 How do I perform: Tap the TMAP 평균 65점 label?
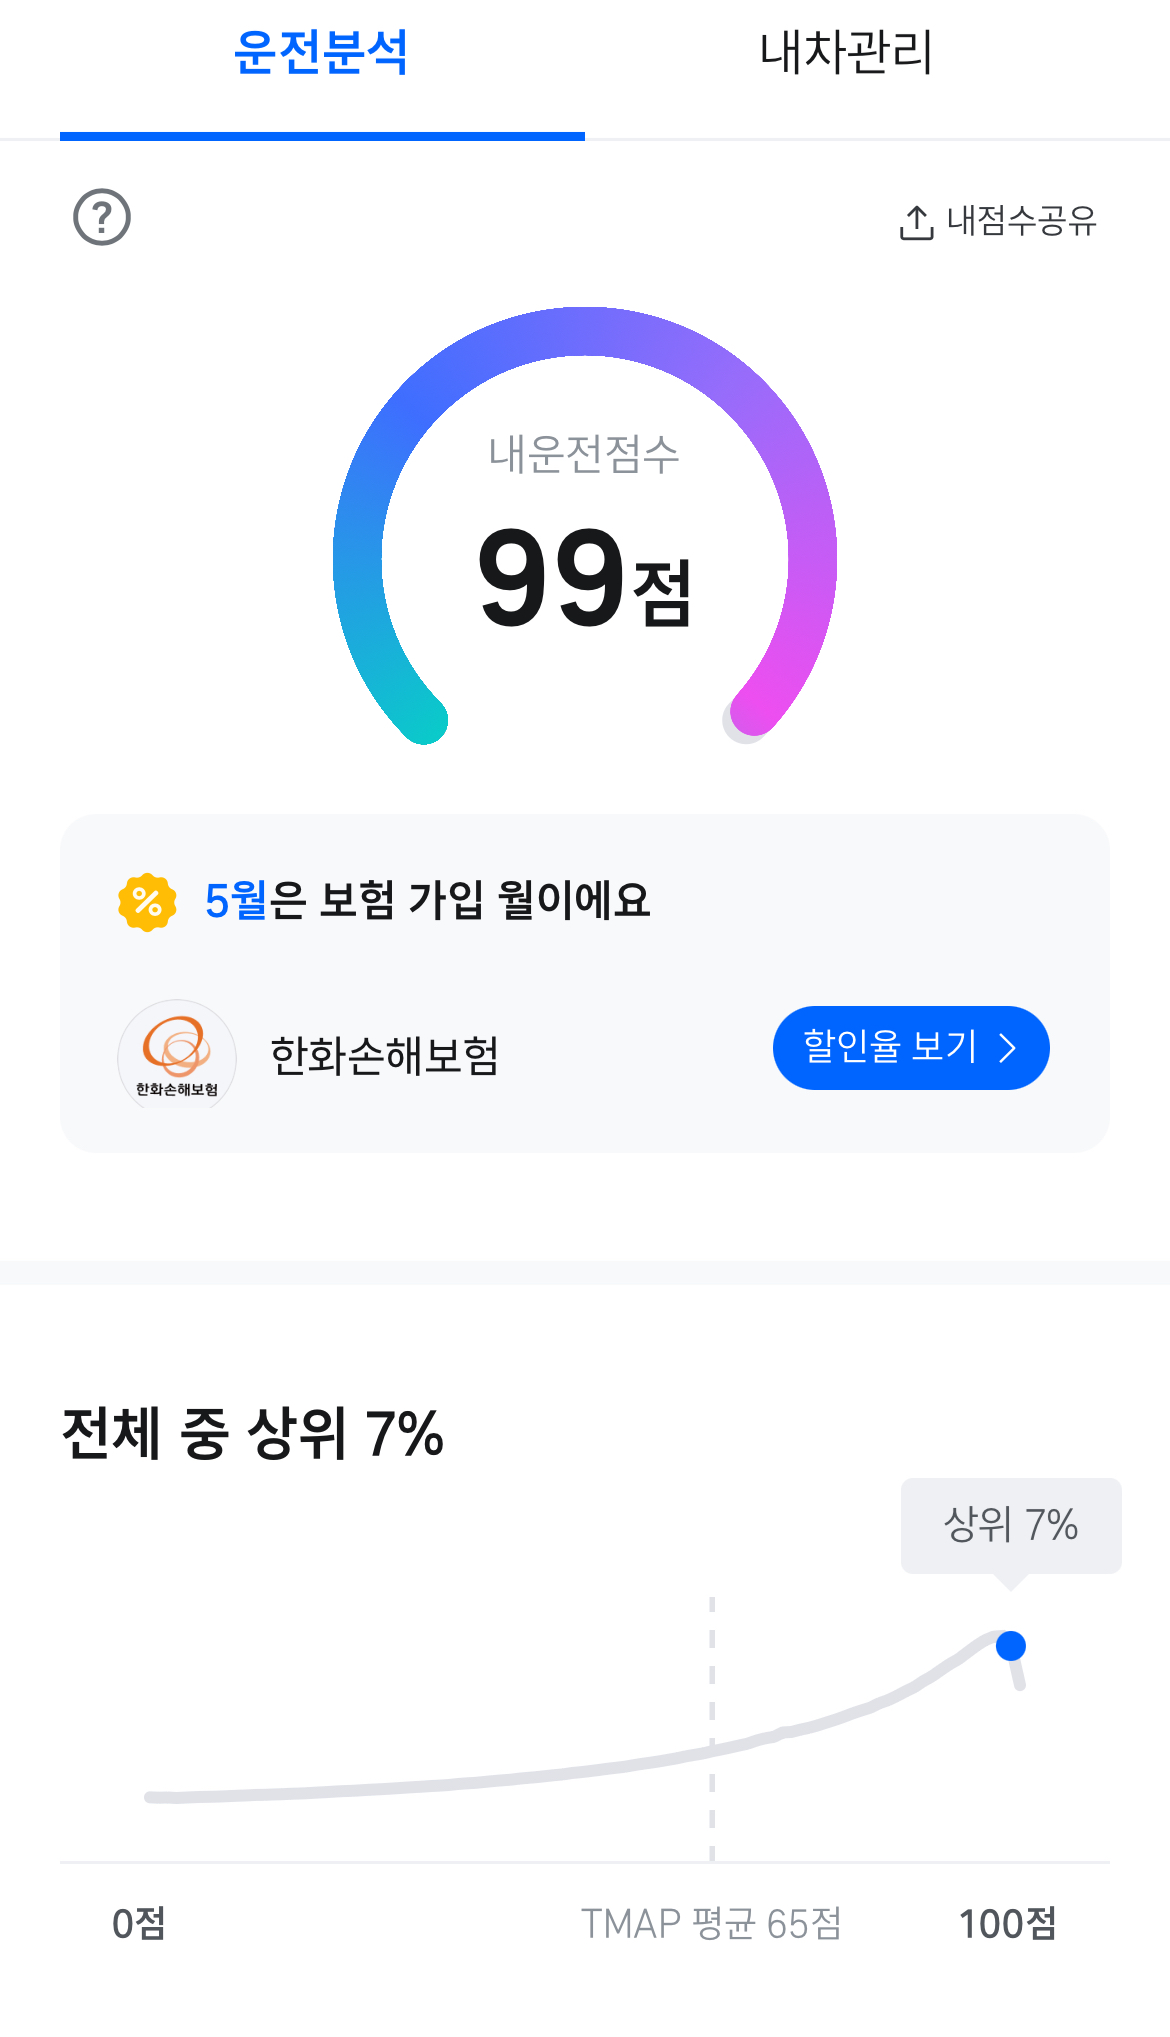[x=711, y=1923]
